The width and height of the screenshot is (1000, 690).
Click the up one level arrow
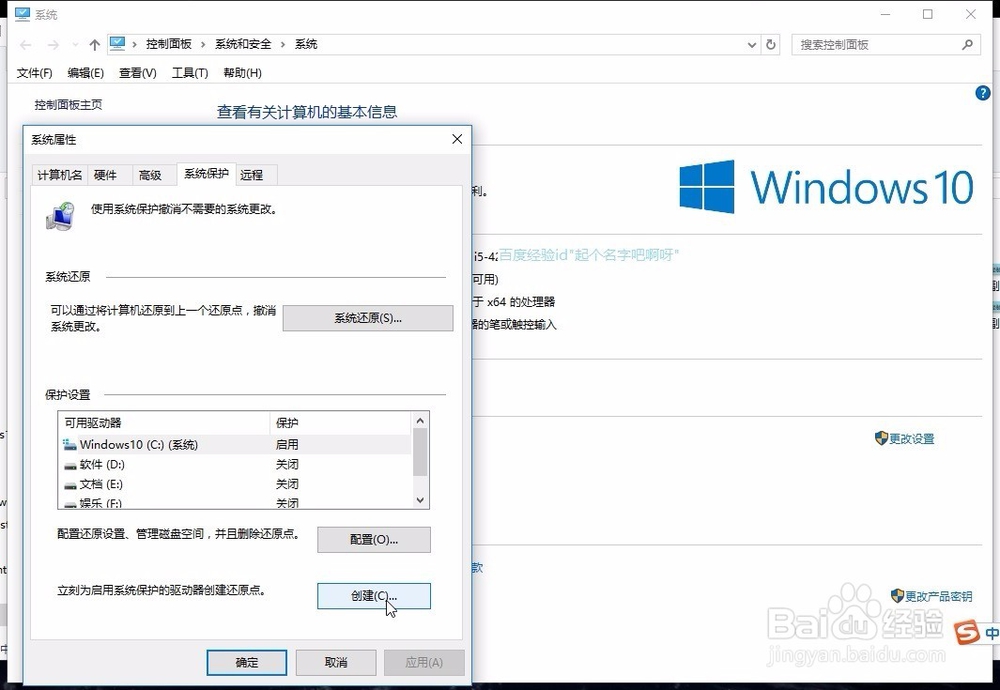click(94, 44)
